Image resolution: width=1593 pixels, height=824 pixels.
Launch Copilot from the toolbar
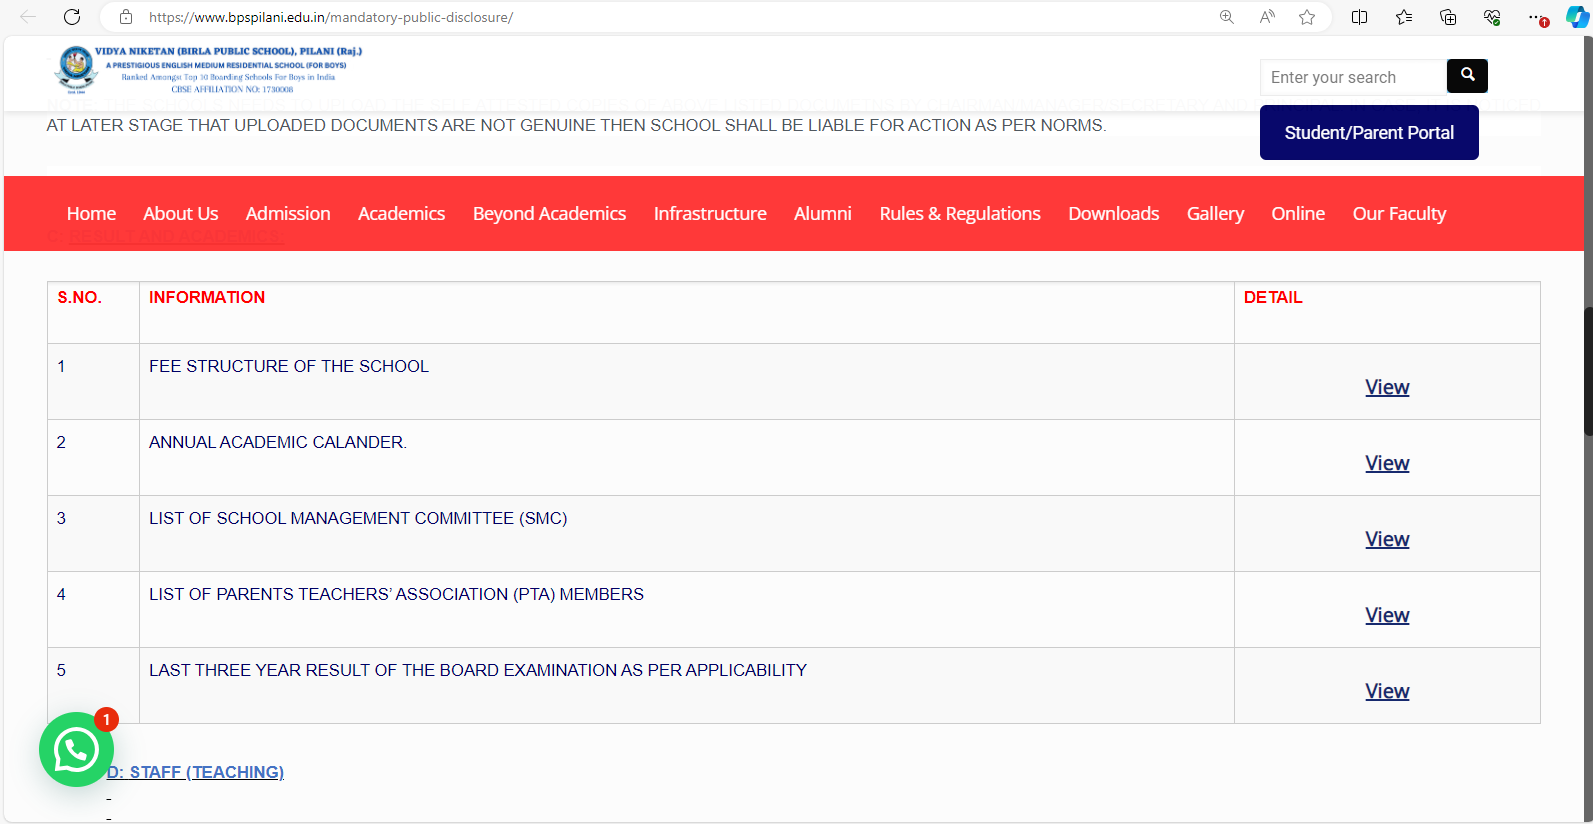click(x=1576, y=17)
